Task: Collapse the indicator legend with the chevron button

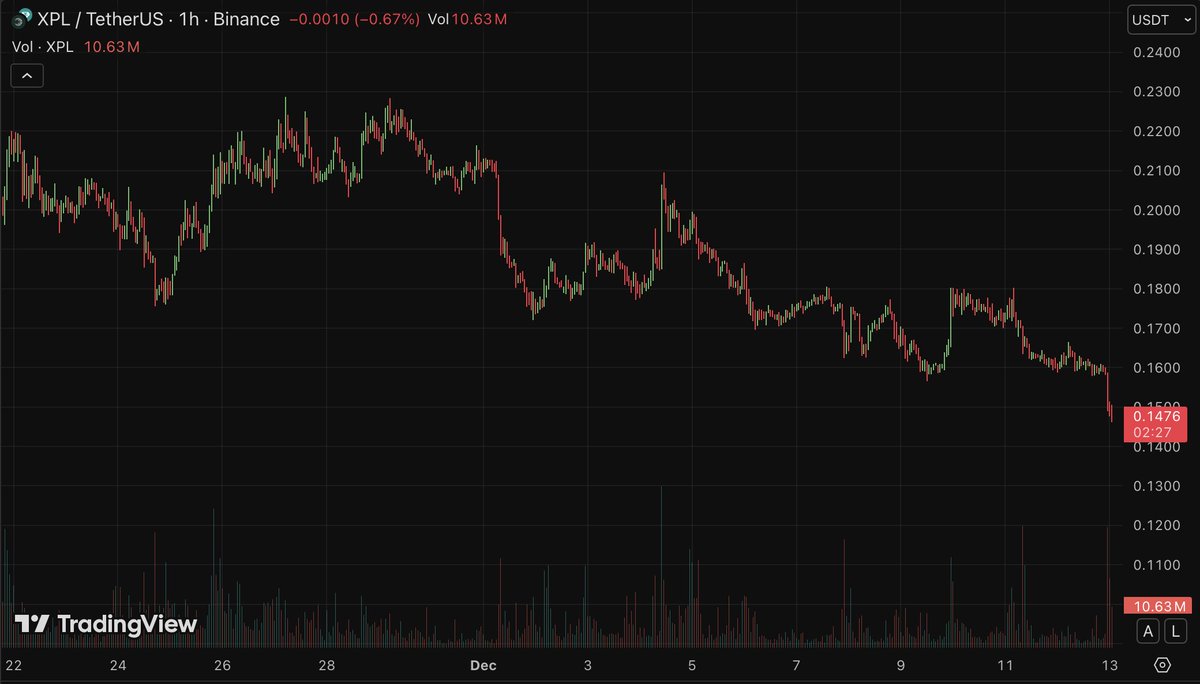Action: pyautogui.click(x=27, y=75)
